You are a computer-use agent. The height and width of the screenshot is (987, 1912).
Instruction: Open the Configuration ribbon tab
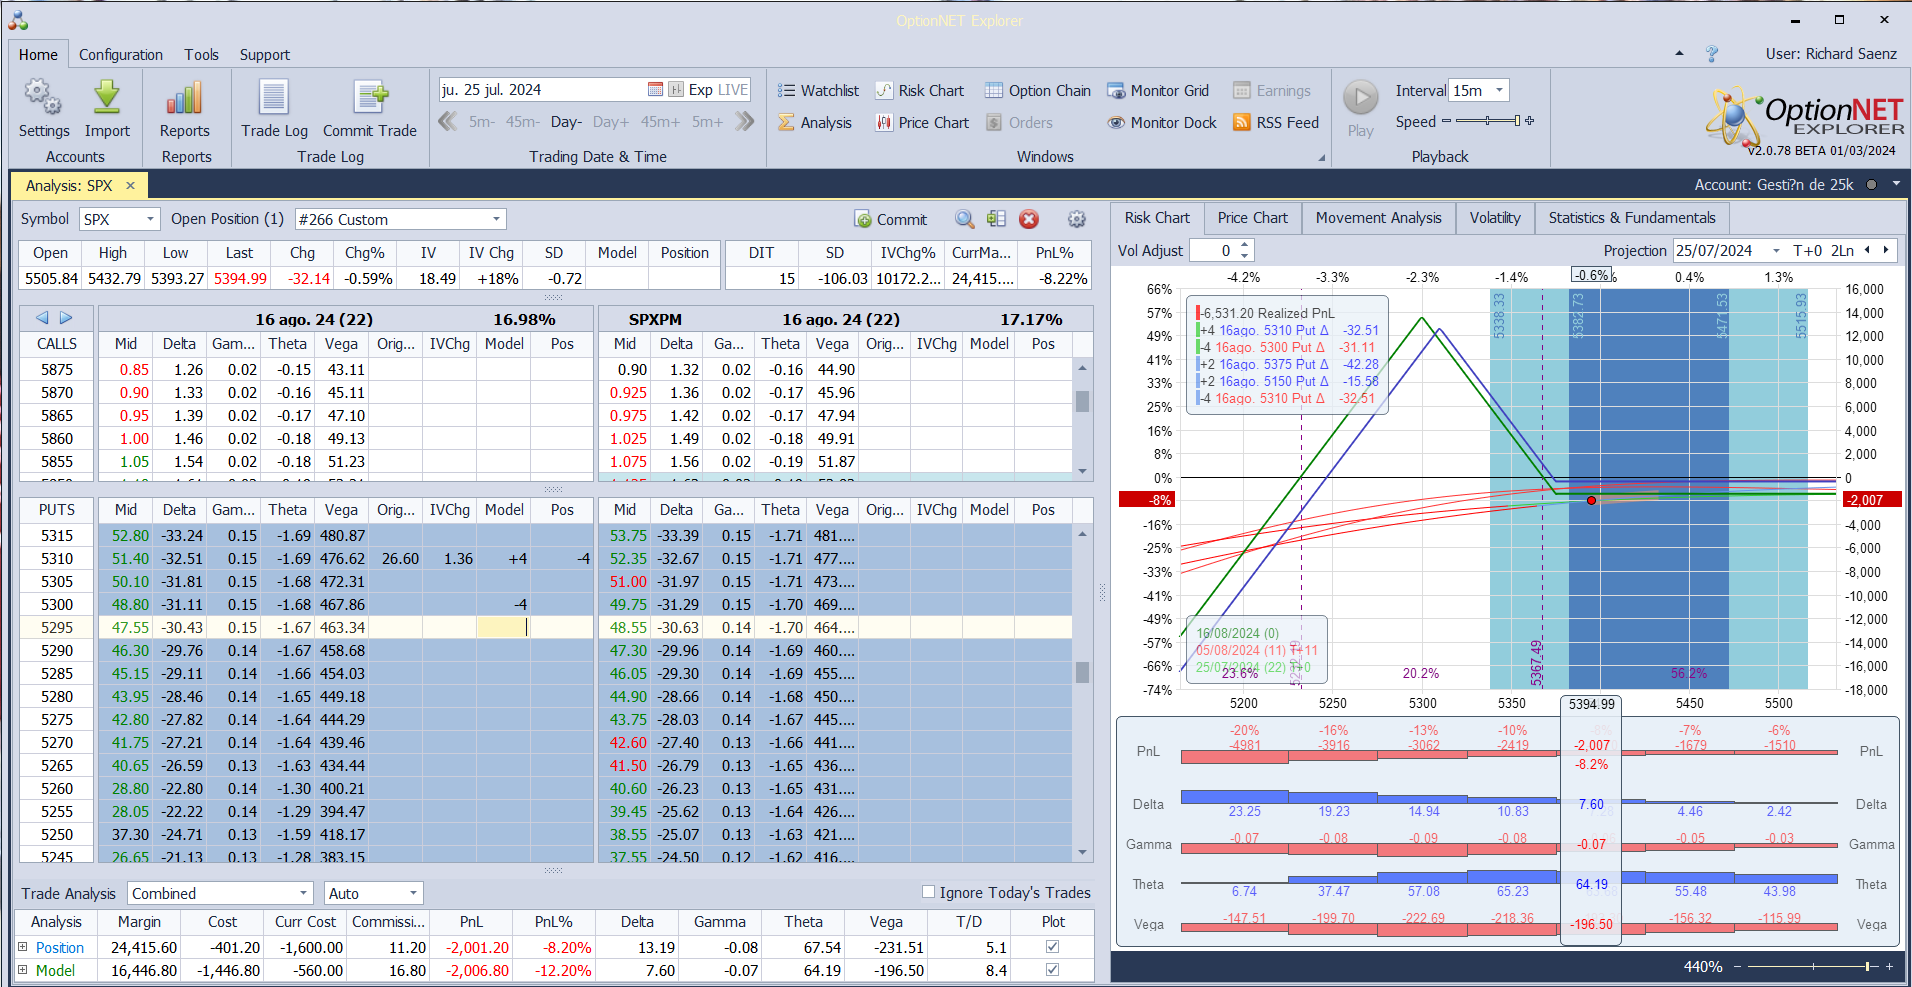click(121, 55)
